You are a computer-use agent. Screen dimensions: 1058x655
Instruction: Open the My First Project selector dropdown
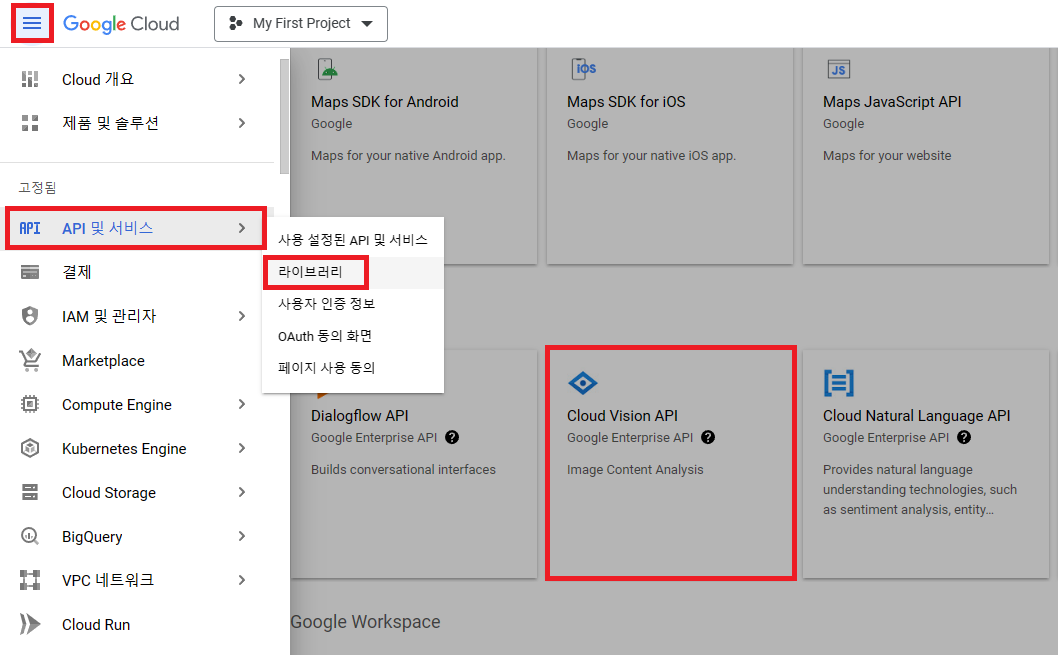pyautogui.click(x=300, y=24)
